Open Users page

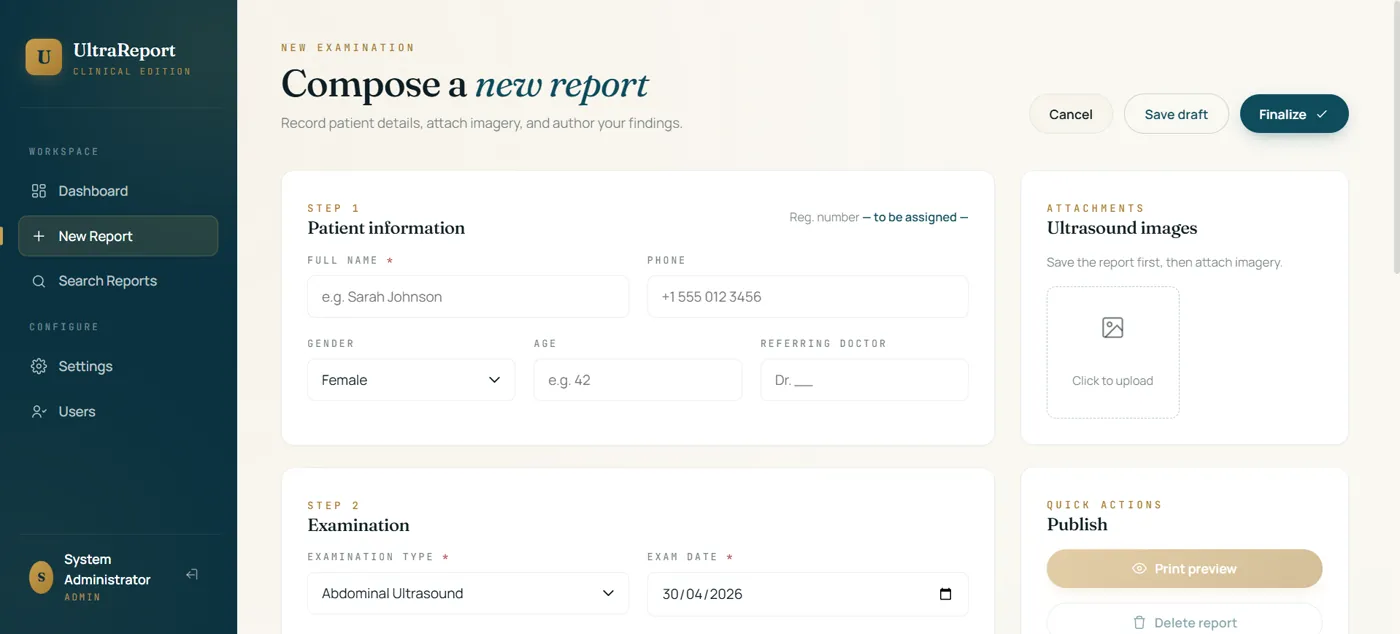click(118, 411)
